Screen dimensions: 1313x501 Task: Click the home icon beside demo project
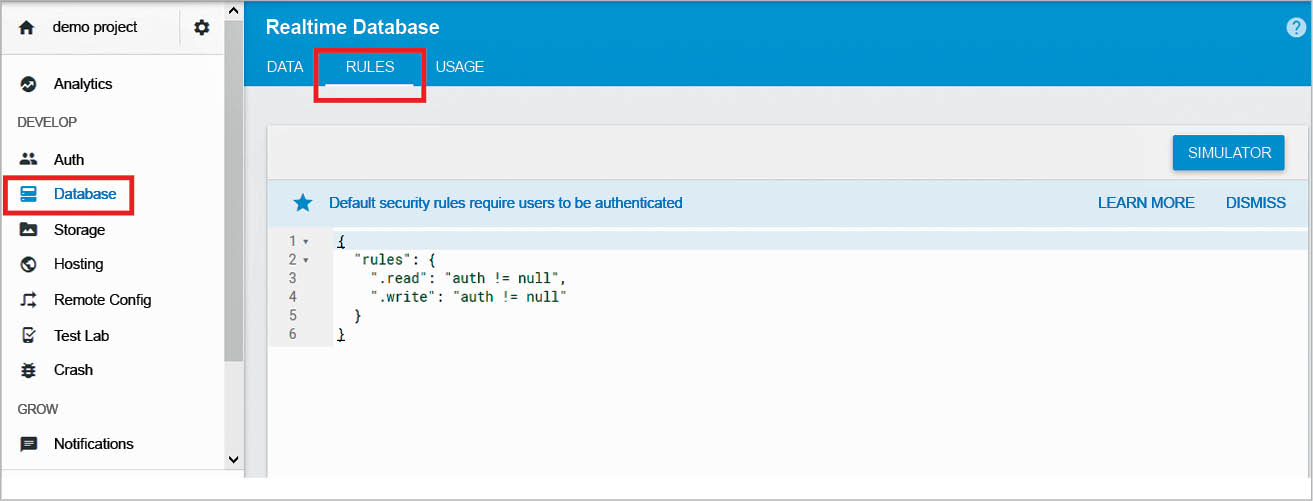[x=27, y=28]
